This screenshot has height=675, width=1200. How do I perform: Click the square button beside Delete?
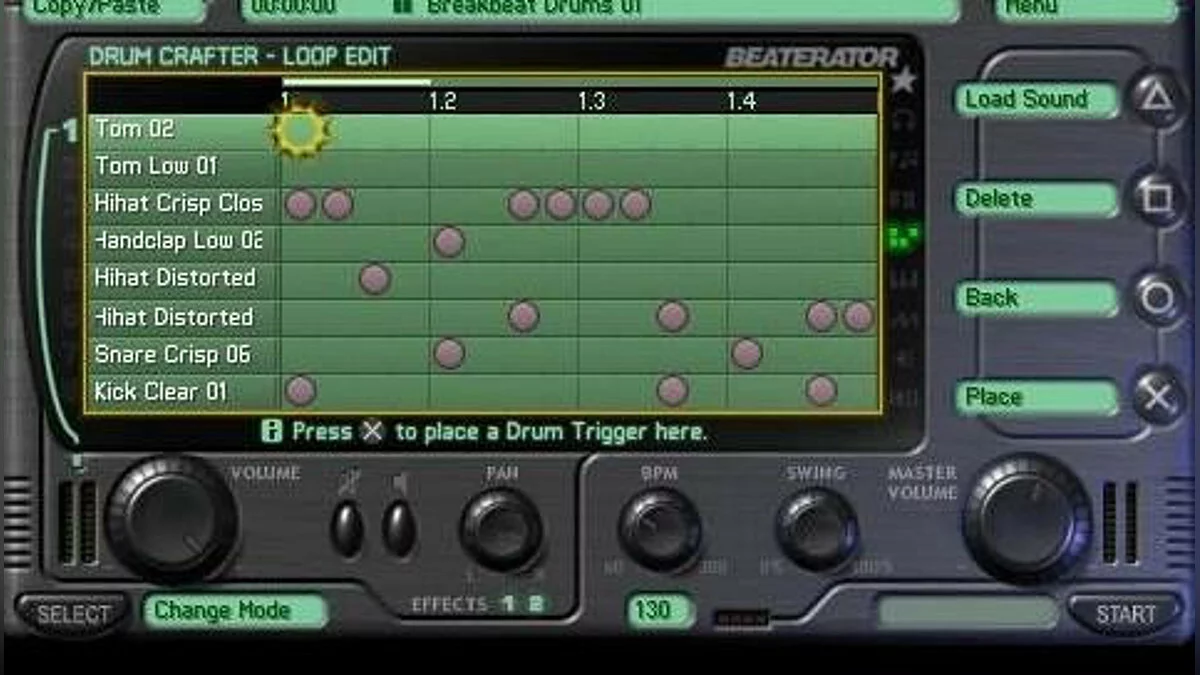pyautogui.click(x=1157, y=198)
